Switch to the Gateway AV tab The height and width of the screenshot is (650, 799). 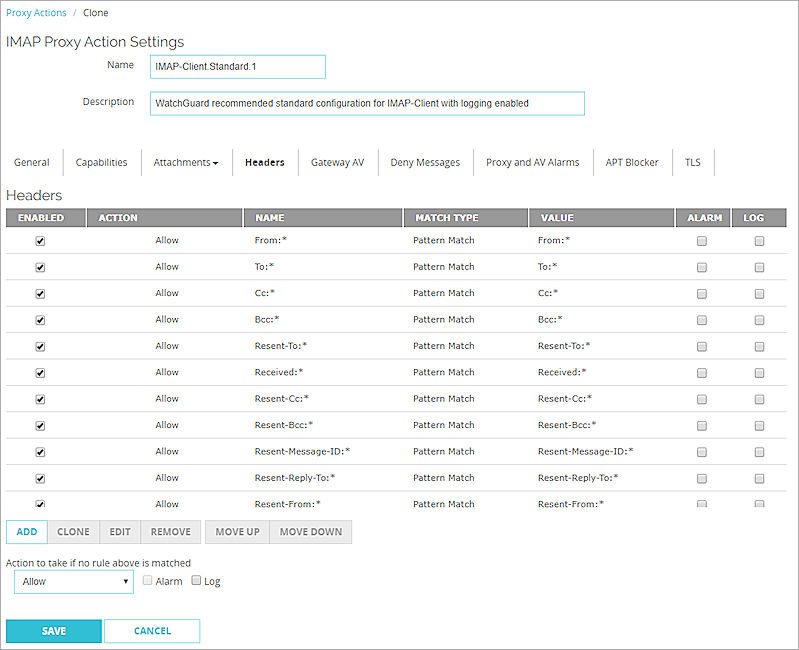337,162
